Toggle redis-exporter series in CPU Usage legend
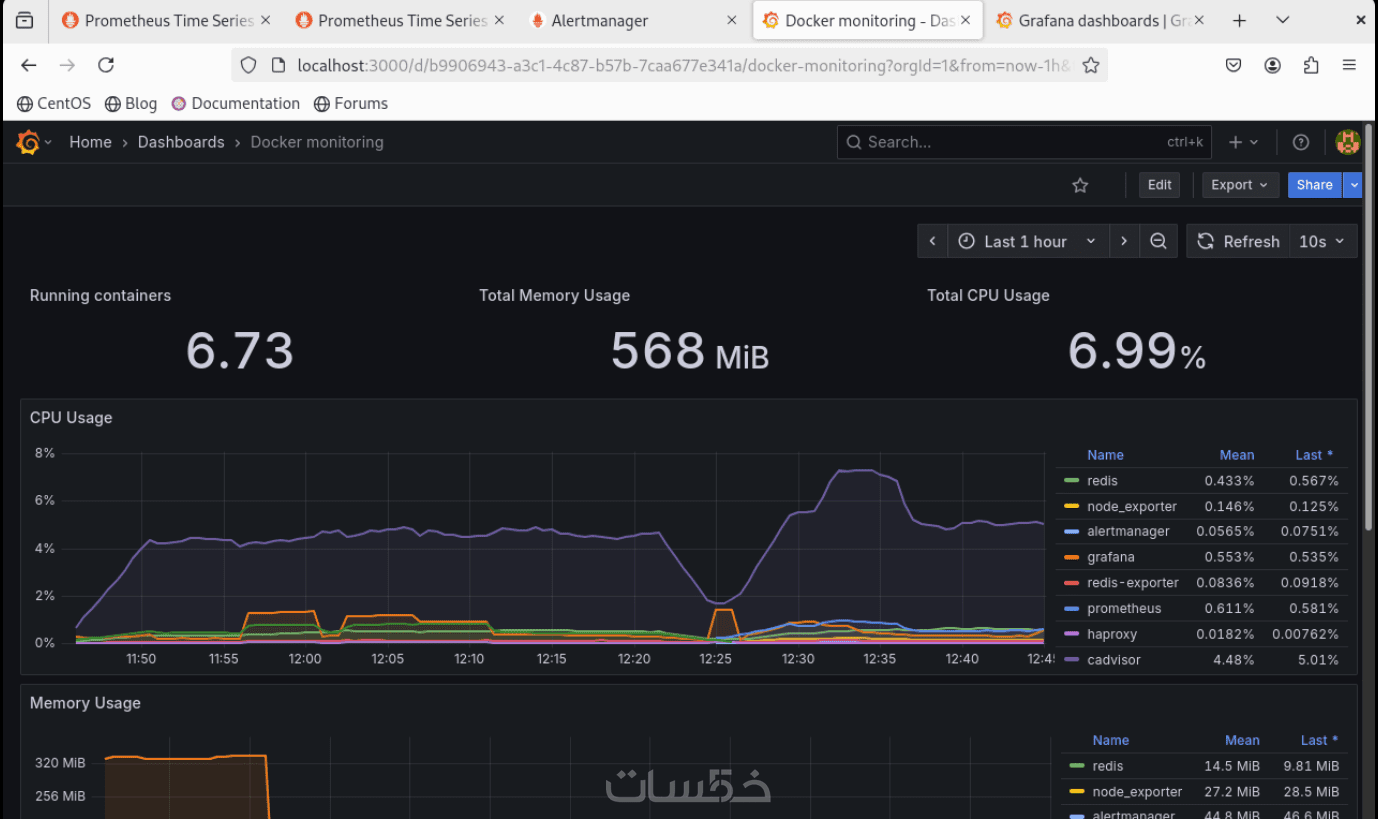The height and width of the screenshot is (819, 1378). 1133,583
